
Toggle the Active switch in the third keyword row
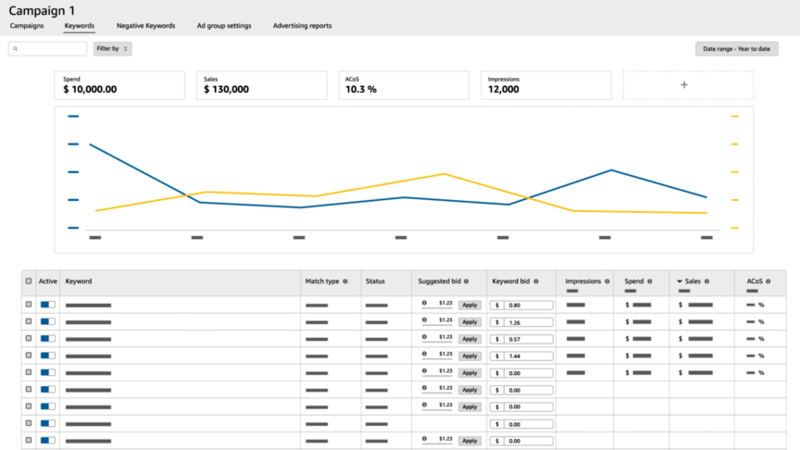click(x=48, y=338)
